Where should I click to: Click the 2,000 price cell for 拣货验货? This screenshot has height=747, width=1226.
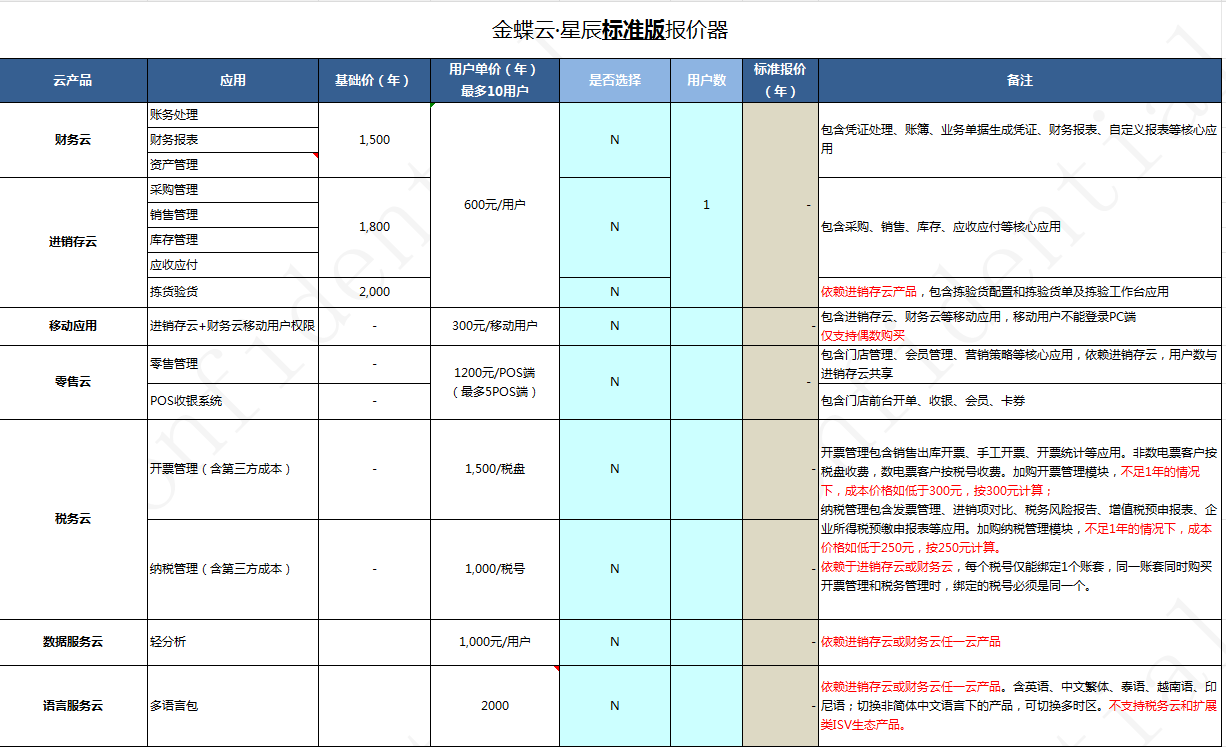[x=374, y=292]
